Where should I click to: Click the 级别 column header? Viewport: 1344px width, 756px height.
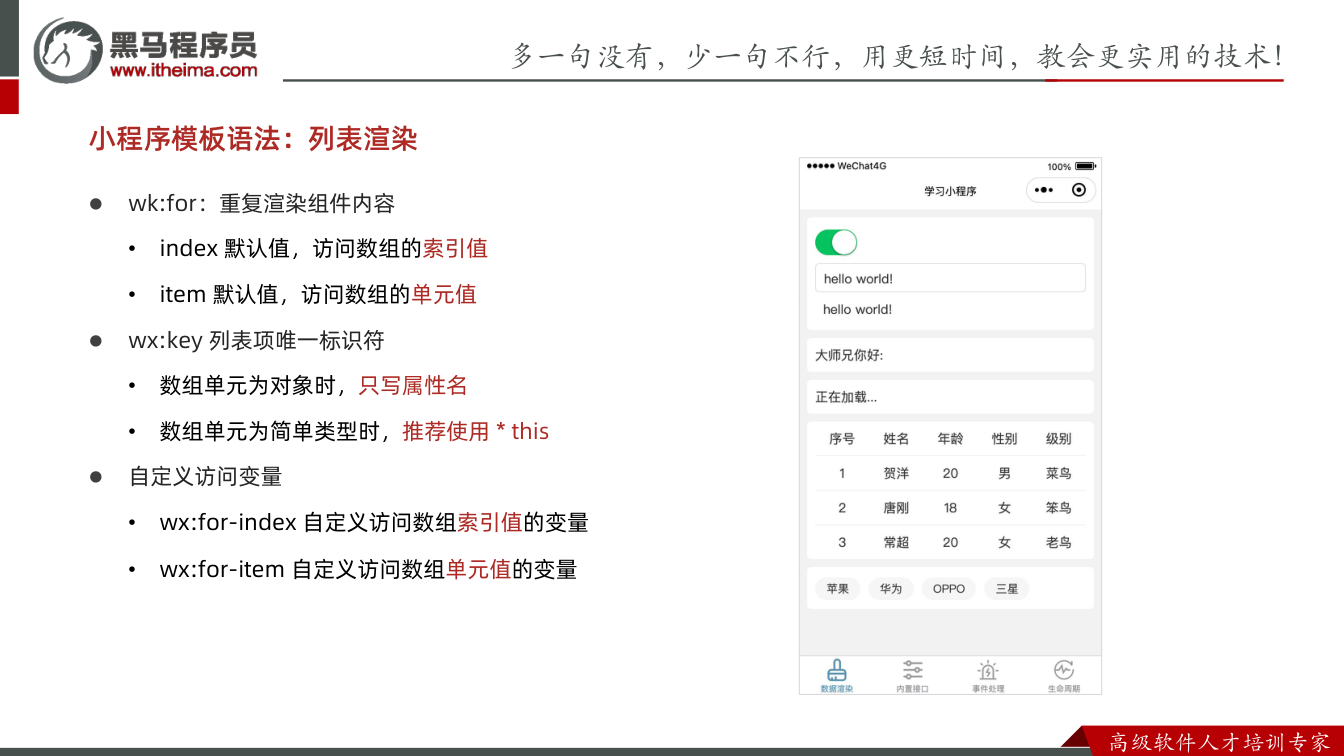click(x=1059, y=439)
